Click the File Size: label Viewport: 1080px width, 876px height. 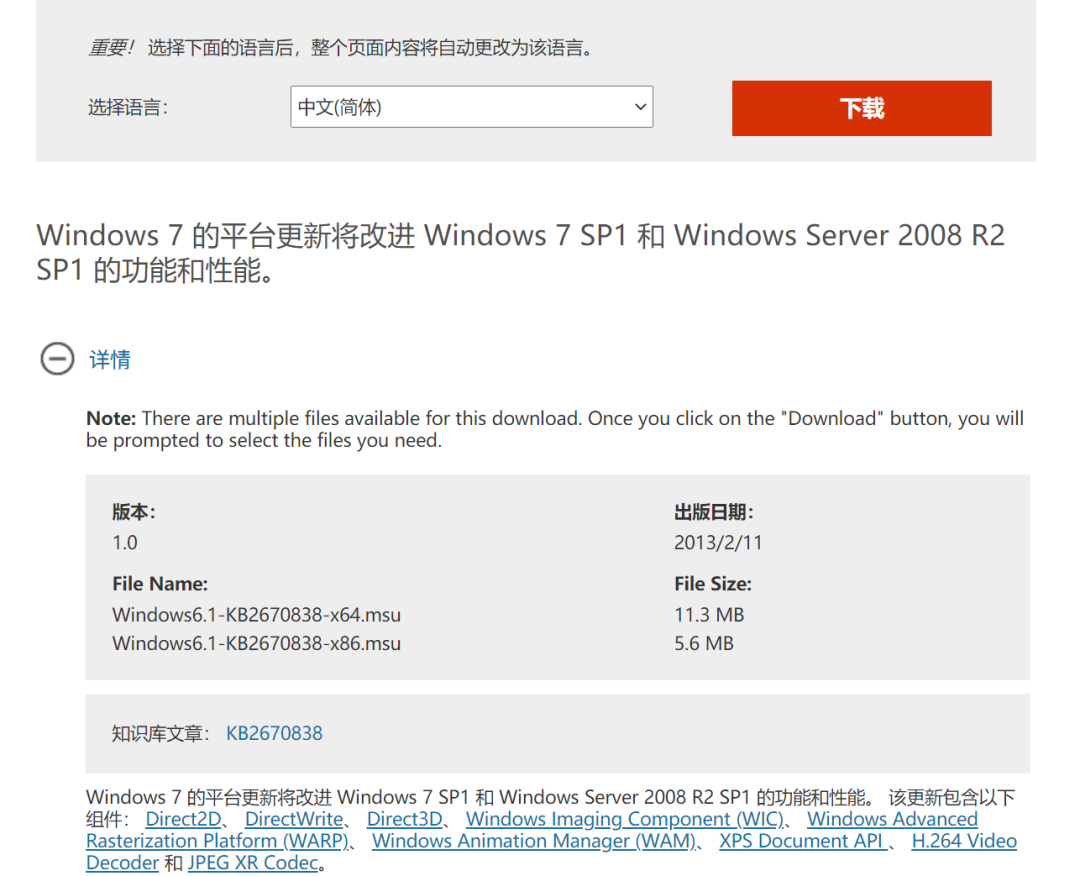click(713, 584)
